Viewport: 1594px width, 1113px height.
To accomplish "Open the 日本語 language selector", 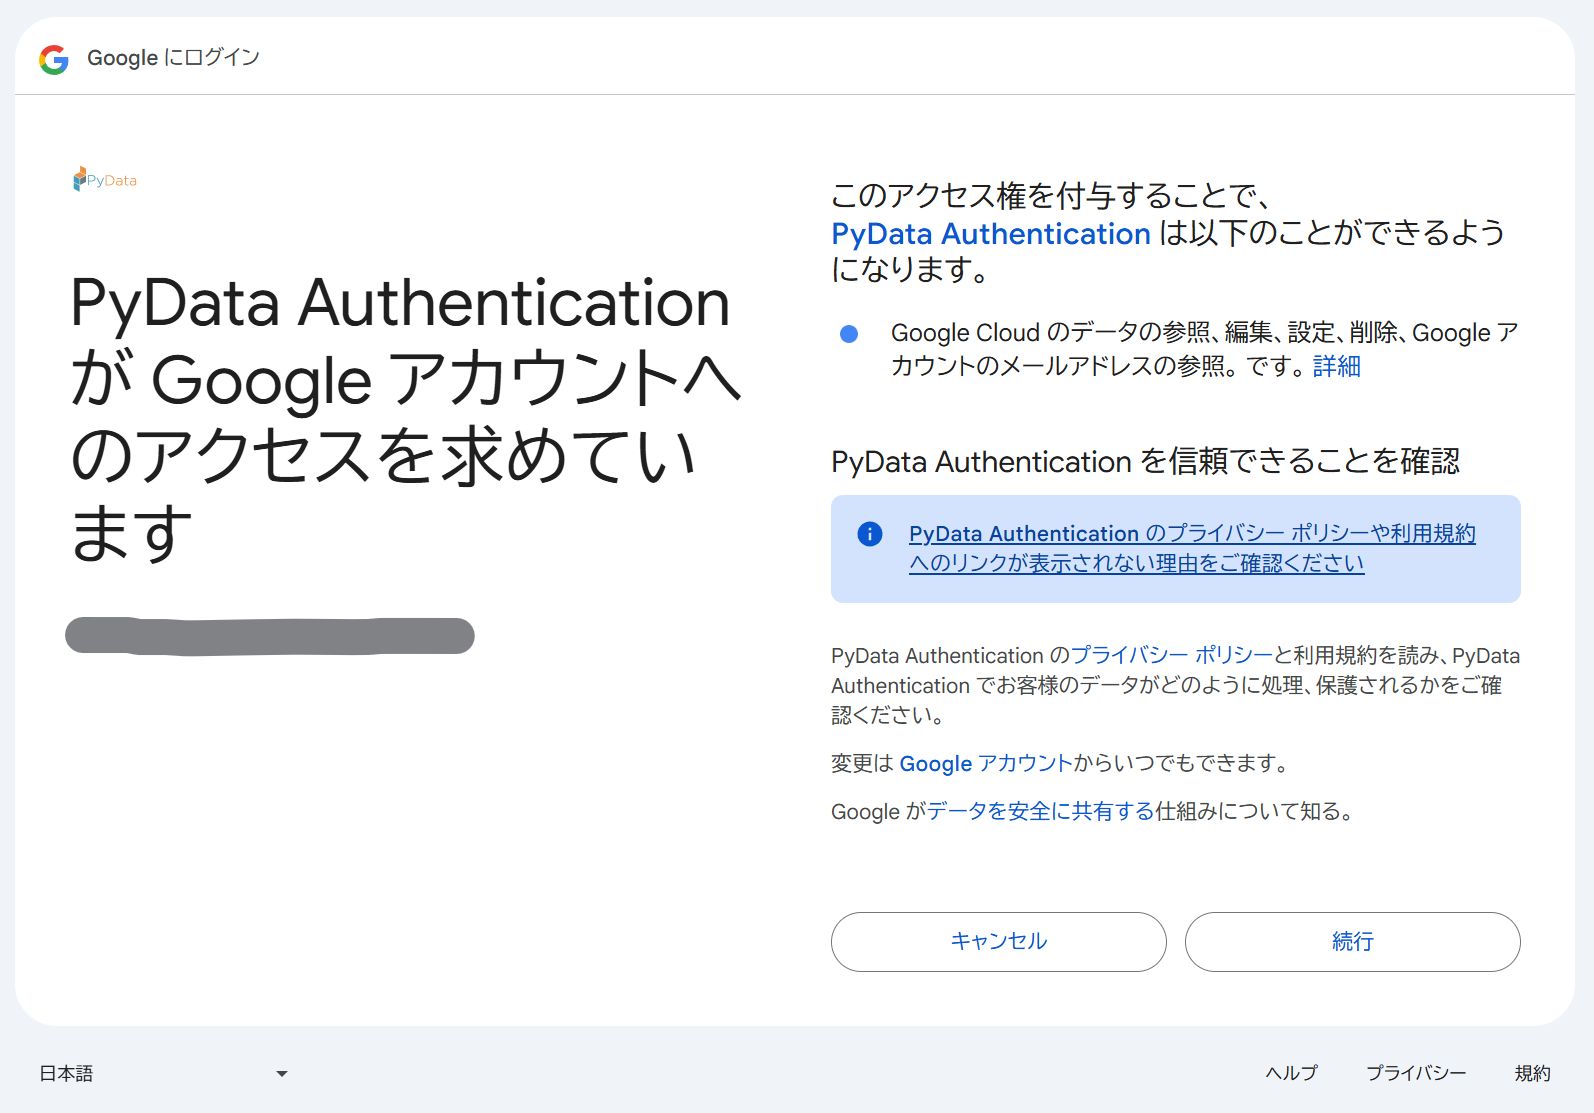I will click(68, 1073).
